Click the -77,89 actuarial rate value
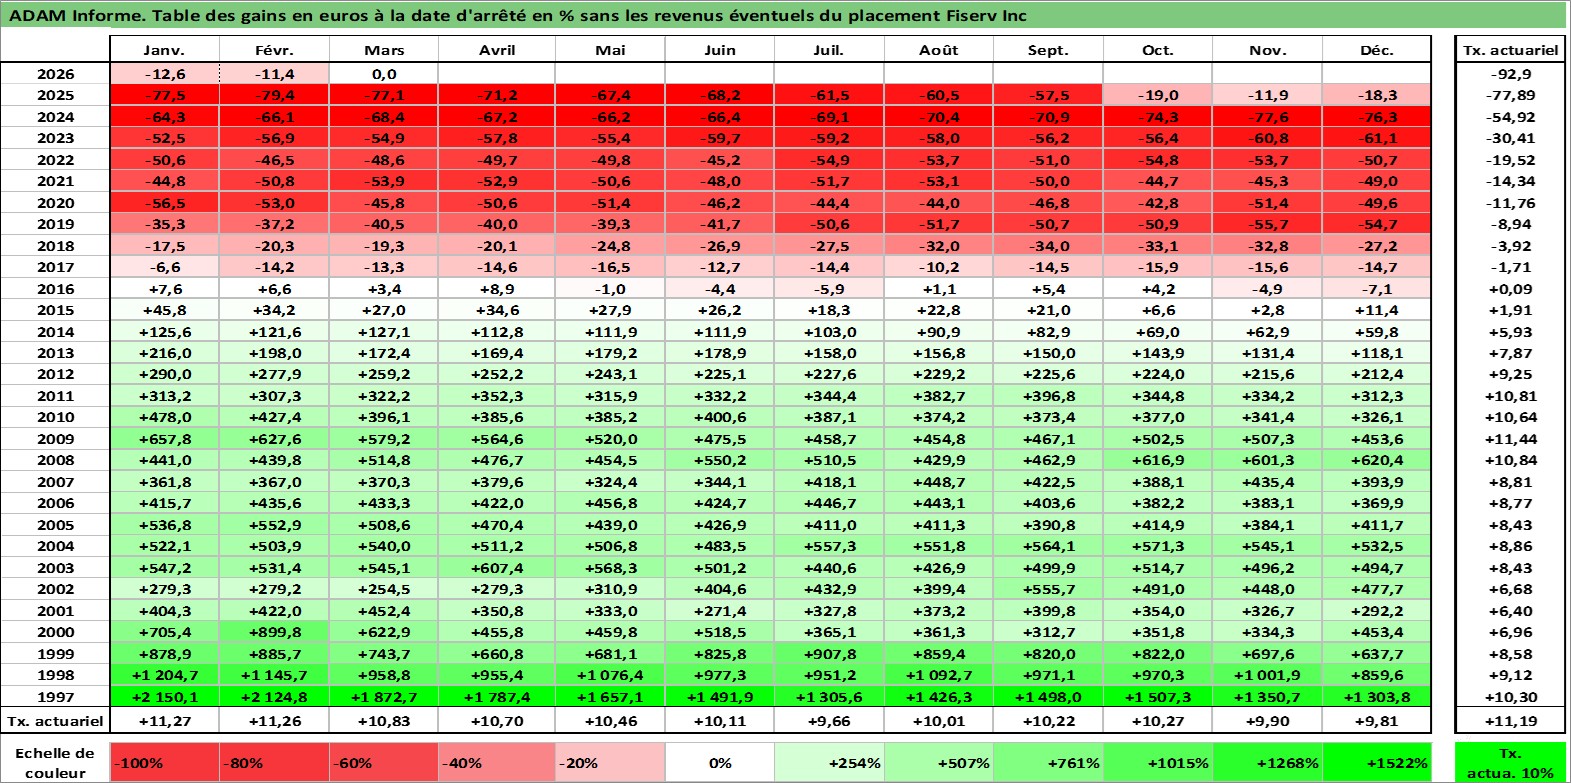Screen dimensions: 1571x783 [x=1510, y=95]
